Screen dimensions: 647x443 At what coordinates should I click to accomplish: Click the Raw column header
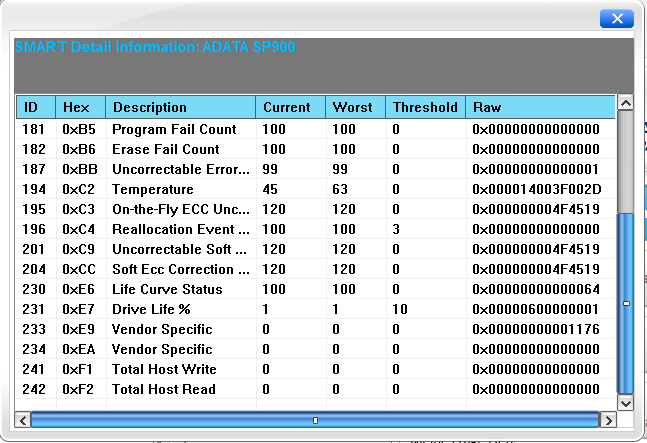click(540, 107)
